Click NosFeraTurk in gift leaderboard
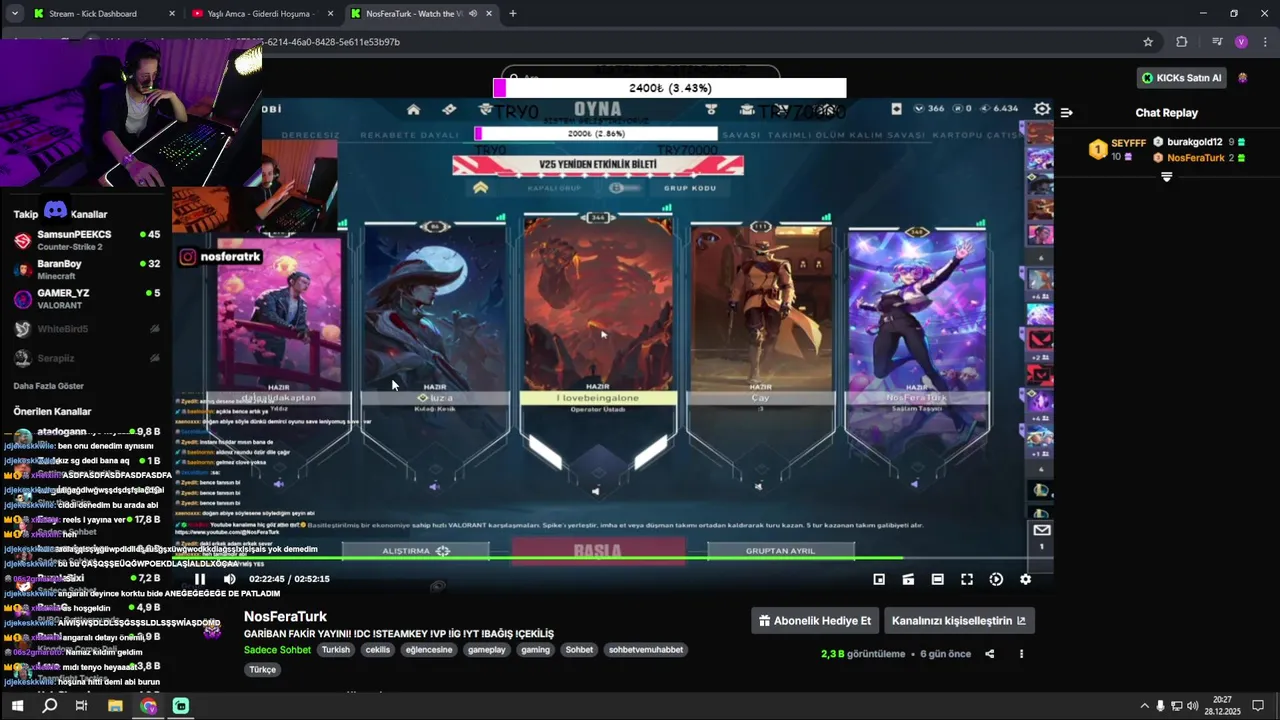The image size is (1280, 720). [x=1199, y=158]
